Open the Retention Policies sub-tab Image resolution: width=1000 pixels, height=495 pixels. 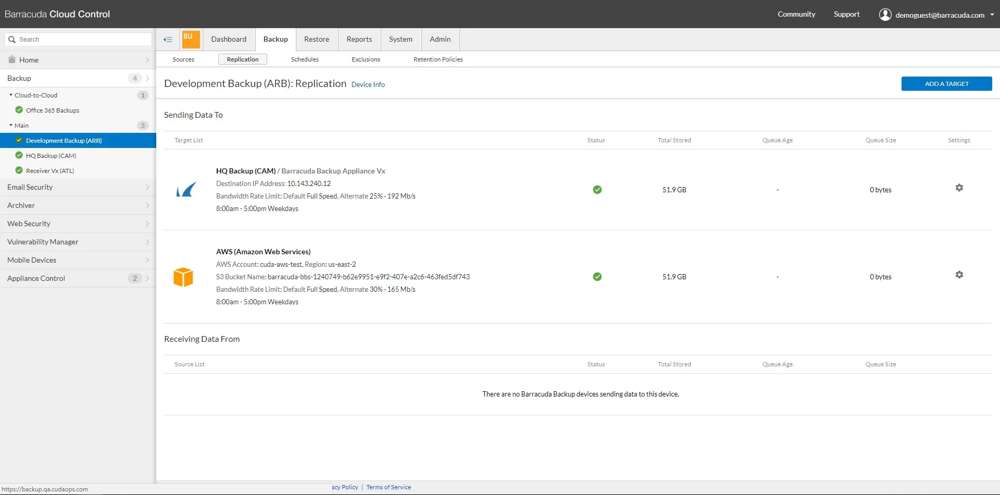pos(438,59)
